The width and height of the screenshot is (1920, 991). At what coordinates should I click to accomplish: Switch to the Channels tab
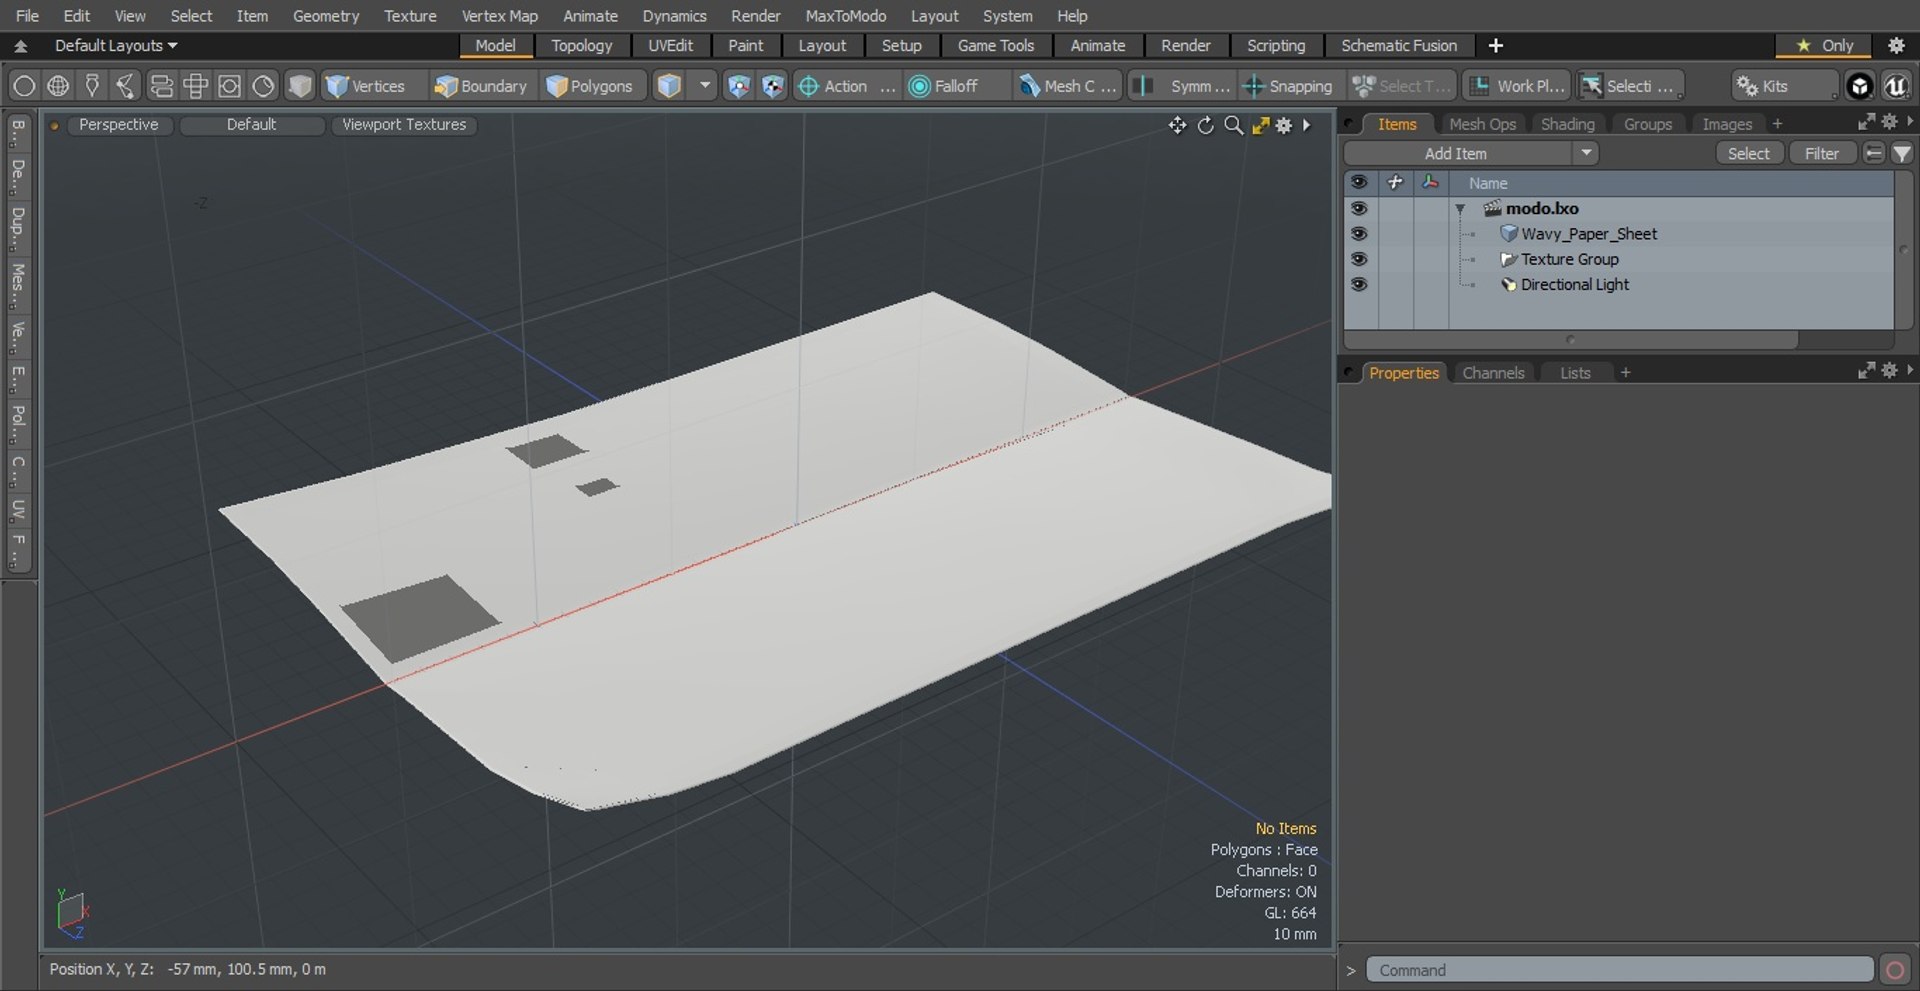1493,373
